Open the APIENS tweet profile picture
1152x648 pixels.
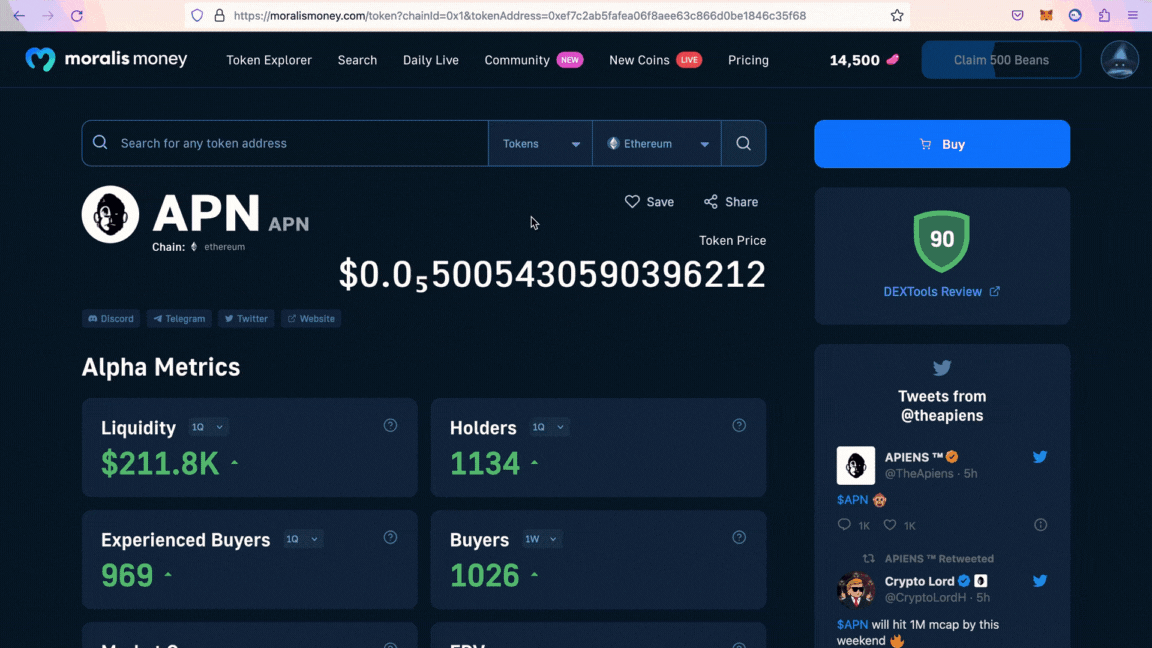click(856, 465)
